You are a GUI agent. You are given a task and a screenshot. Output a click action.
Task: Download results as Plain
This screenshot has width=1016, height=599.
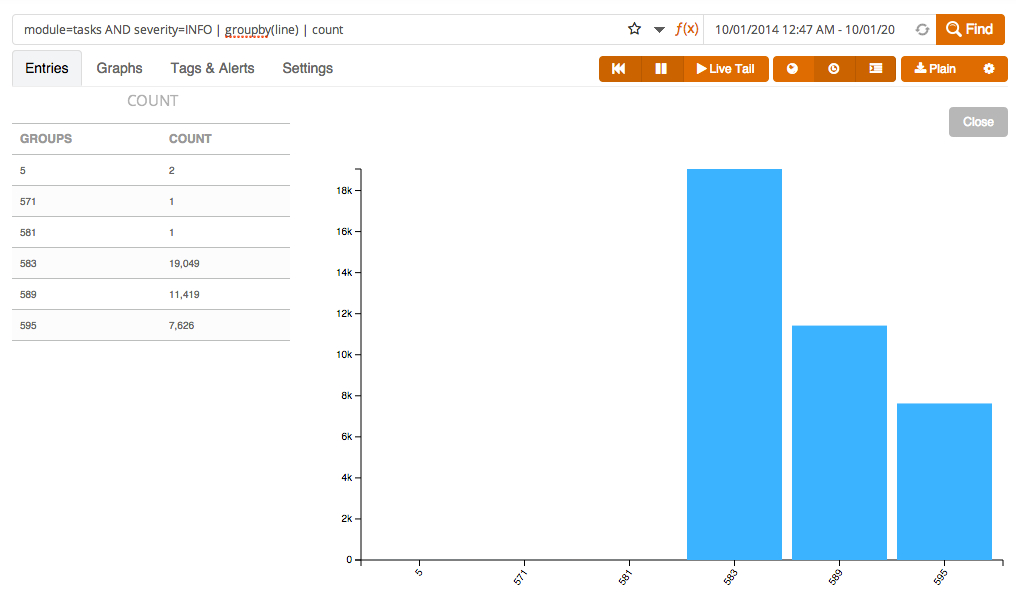(936, 69)
